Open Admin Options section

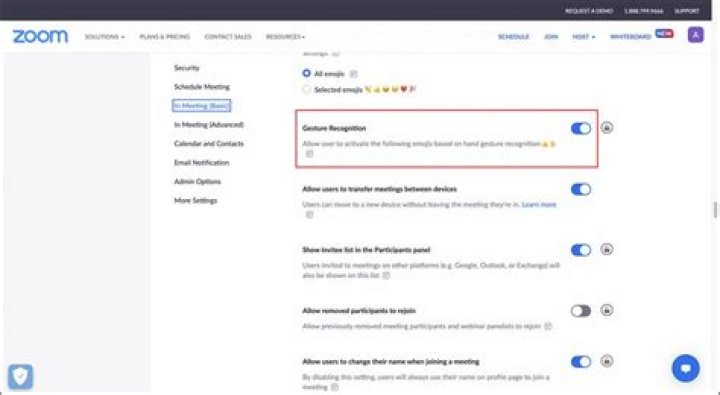click(x=197, y=181)
